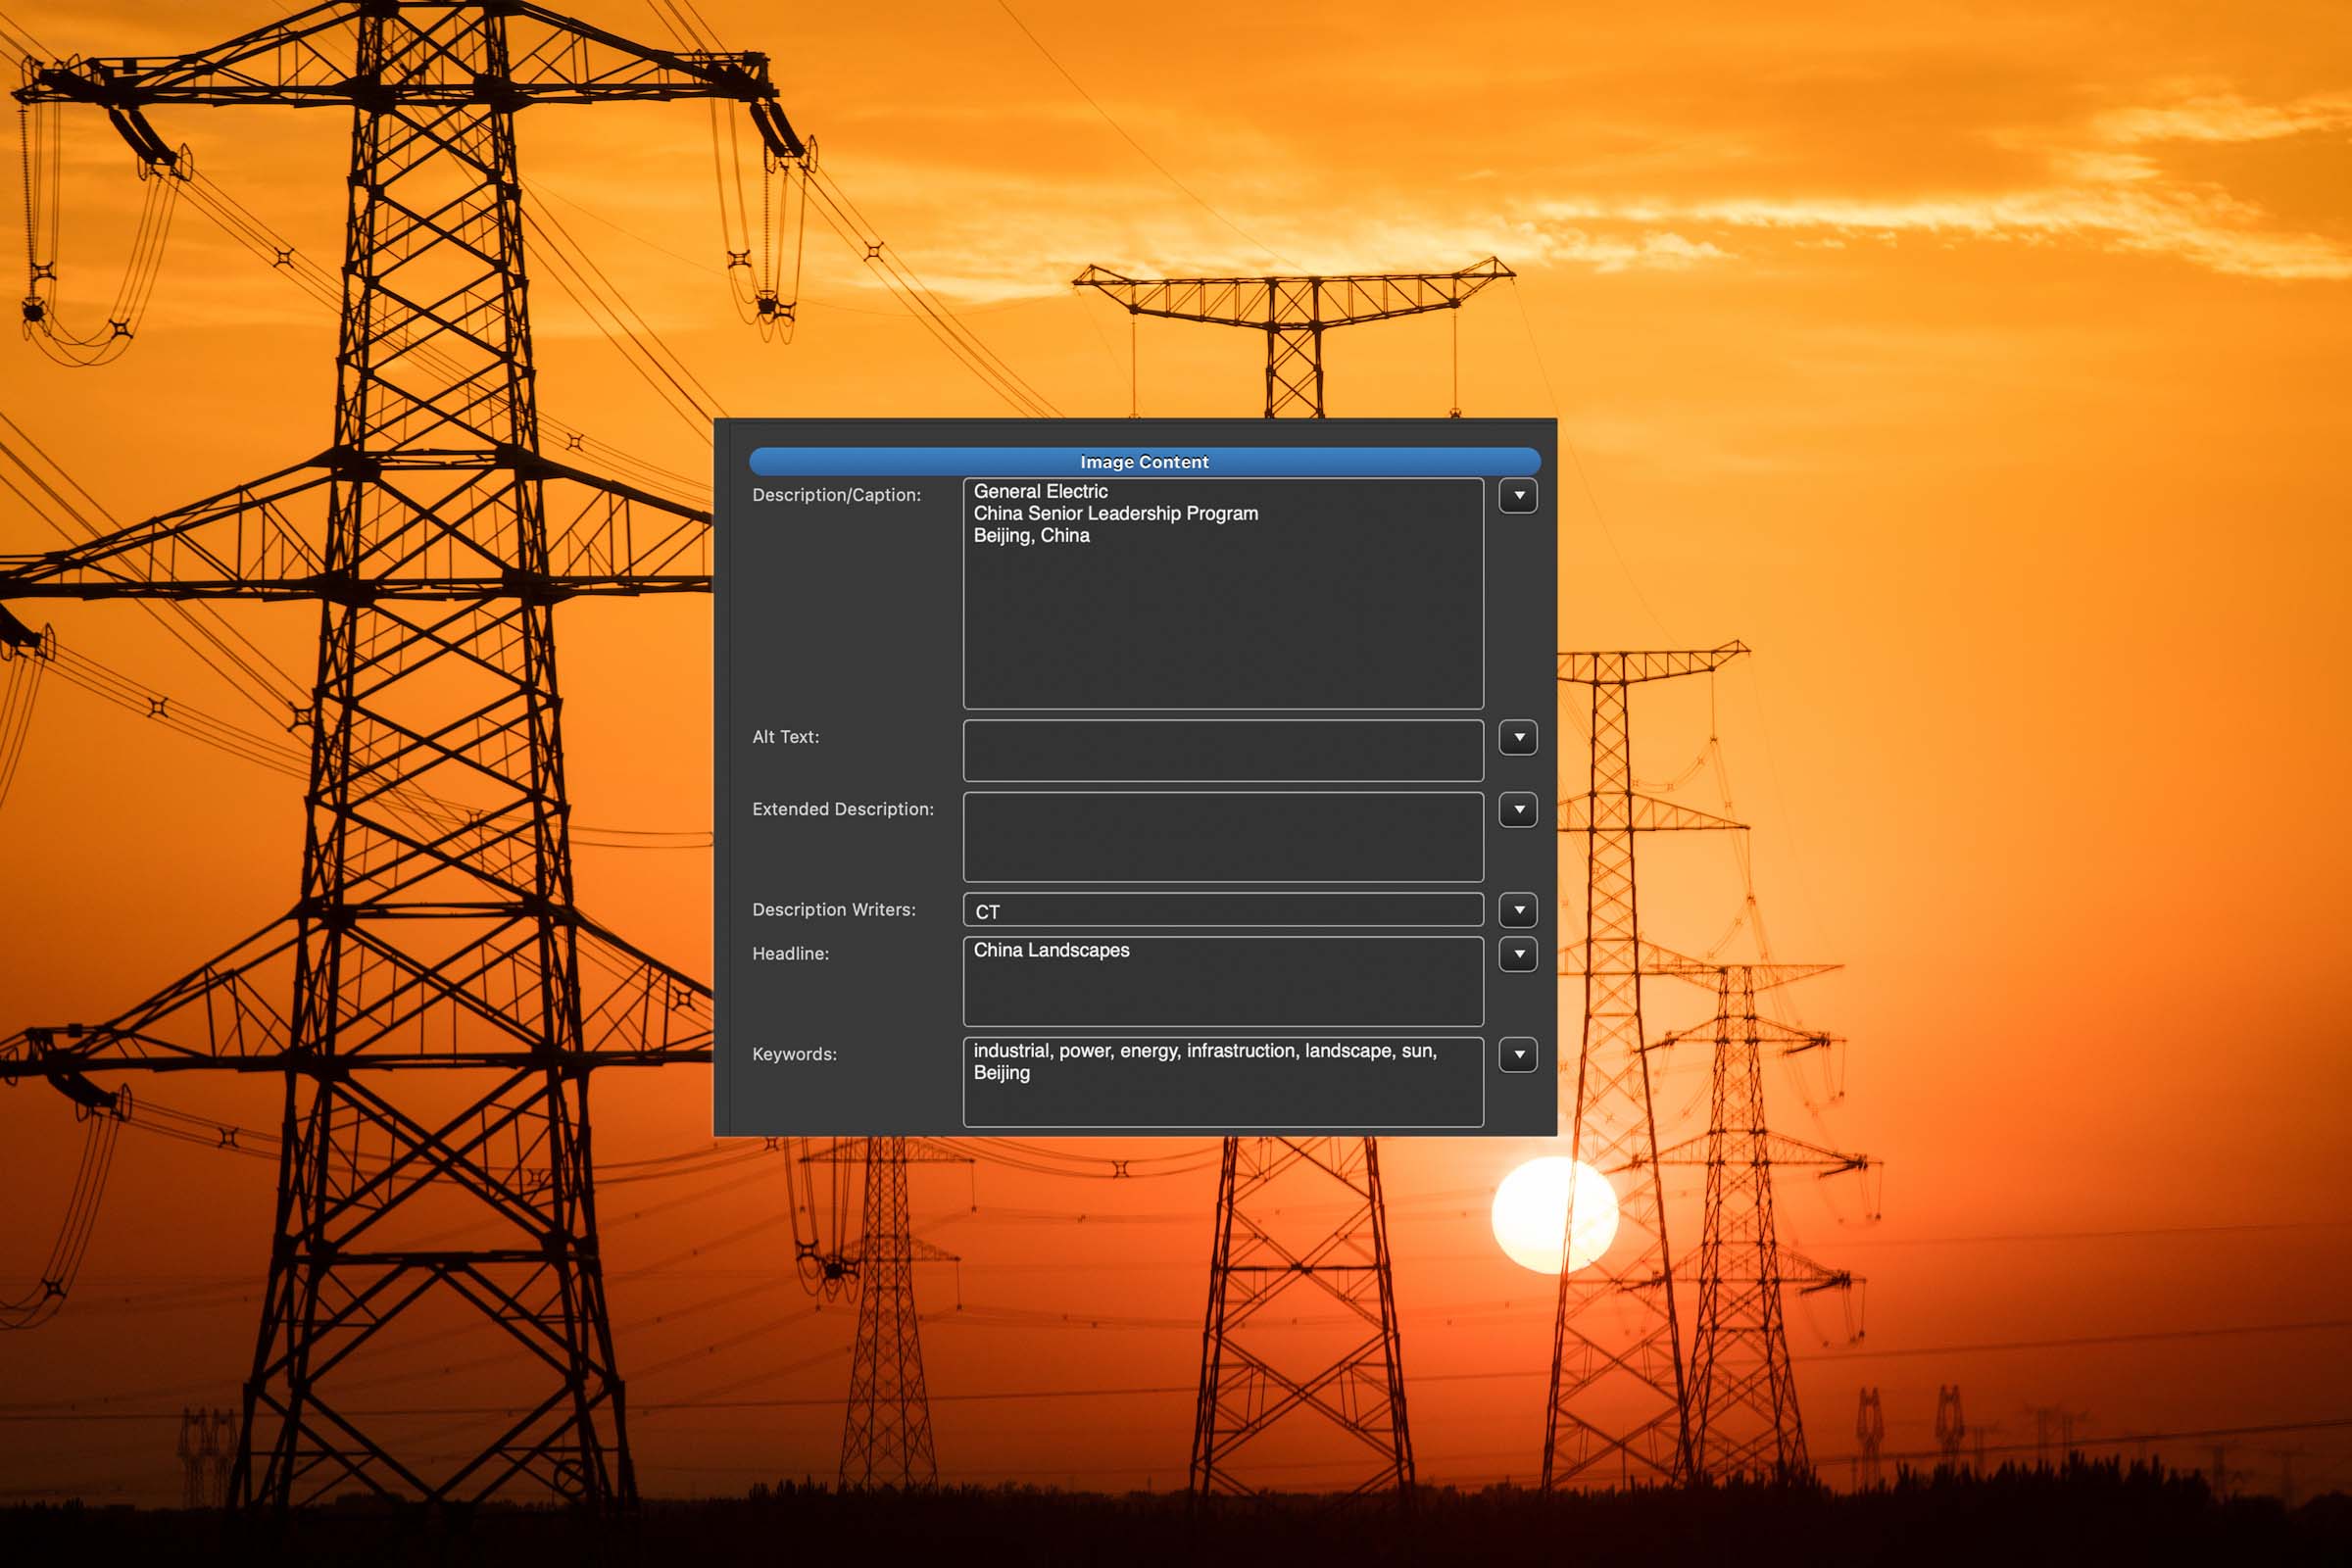Click the 'Keywords:' field label
Viewport: 2352px width, 1568px height.
pos(794,1054)
